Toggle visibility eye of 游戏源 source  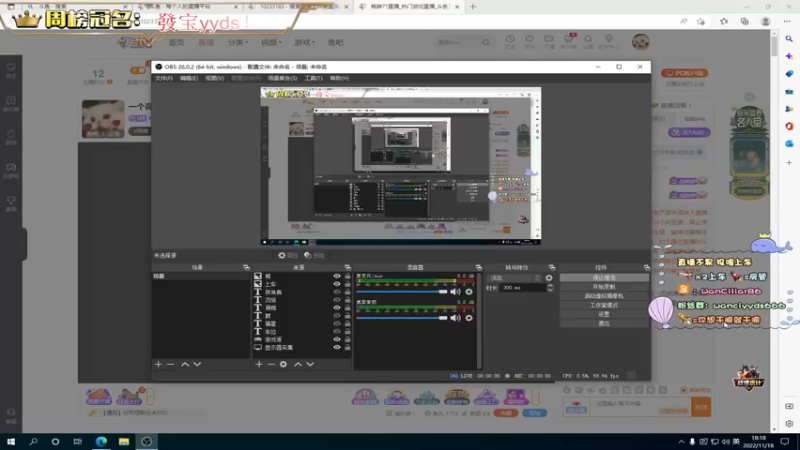[337, 339]
